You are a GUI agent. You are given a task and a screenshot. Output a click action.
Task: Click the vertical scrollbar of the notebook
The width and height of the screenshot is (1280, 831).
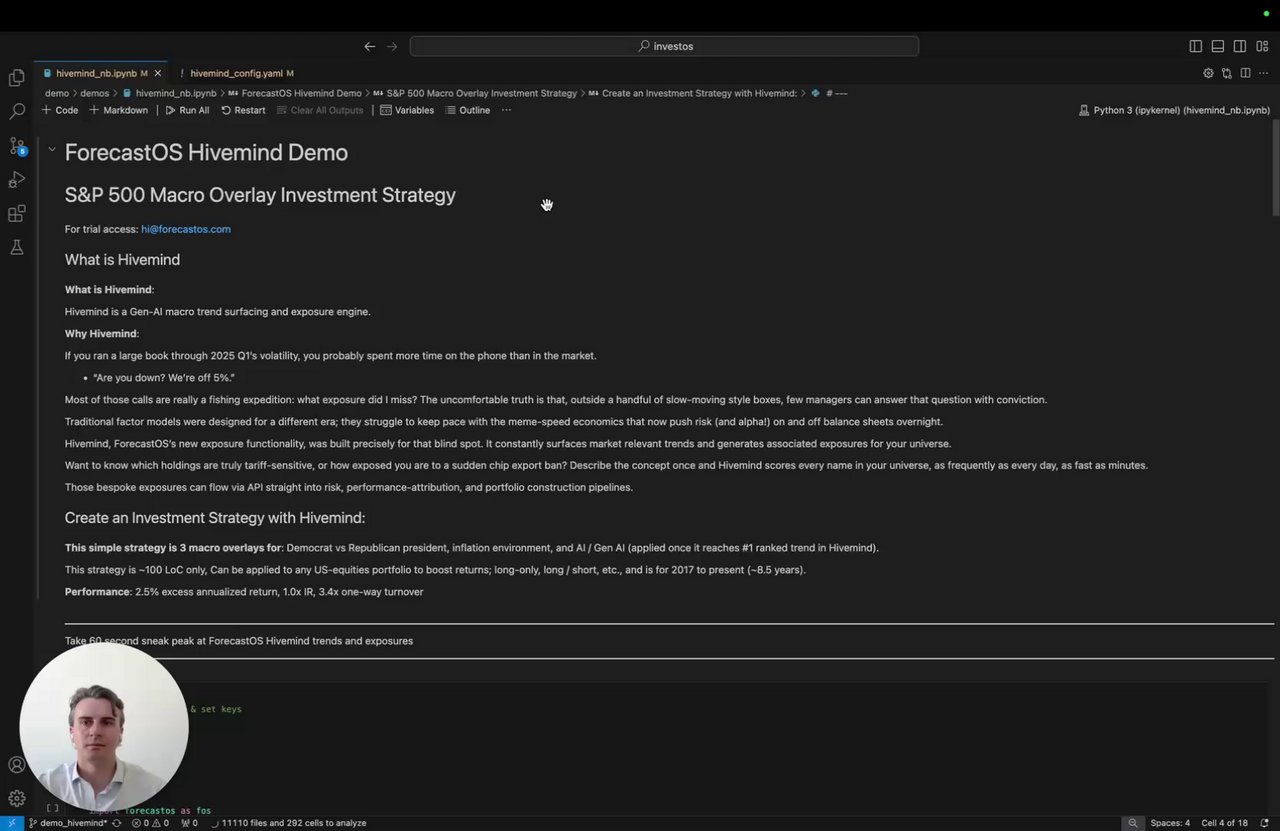[1275, 180]
